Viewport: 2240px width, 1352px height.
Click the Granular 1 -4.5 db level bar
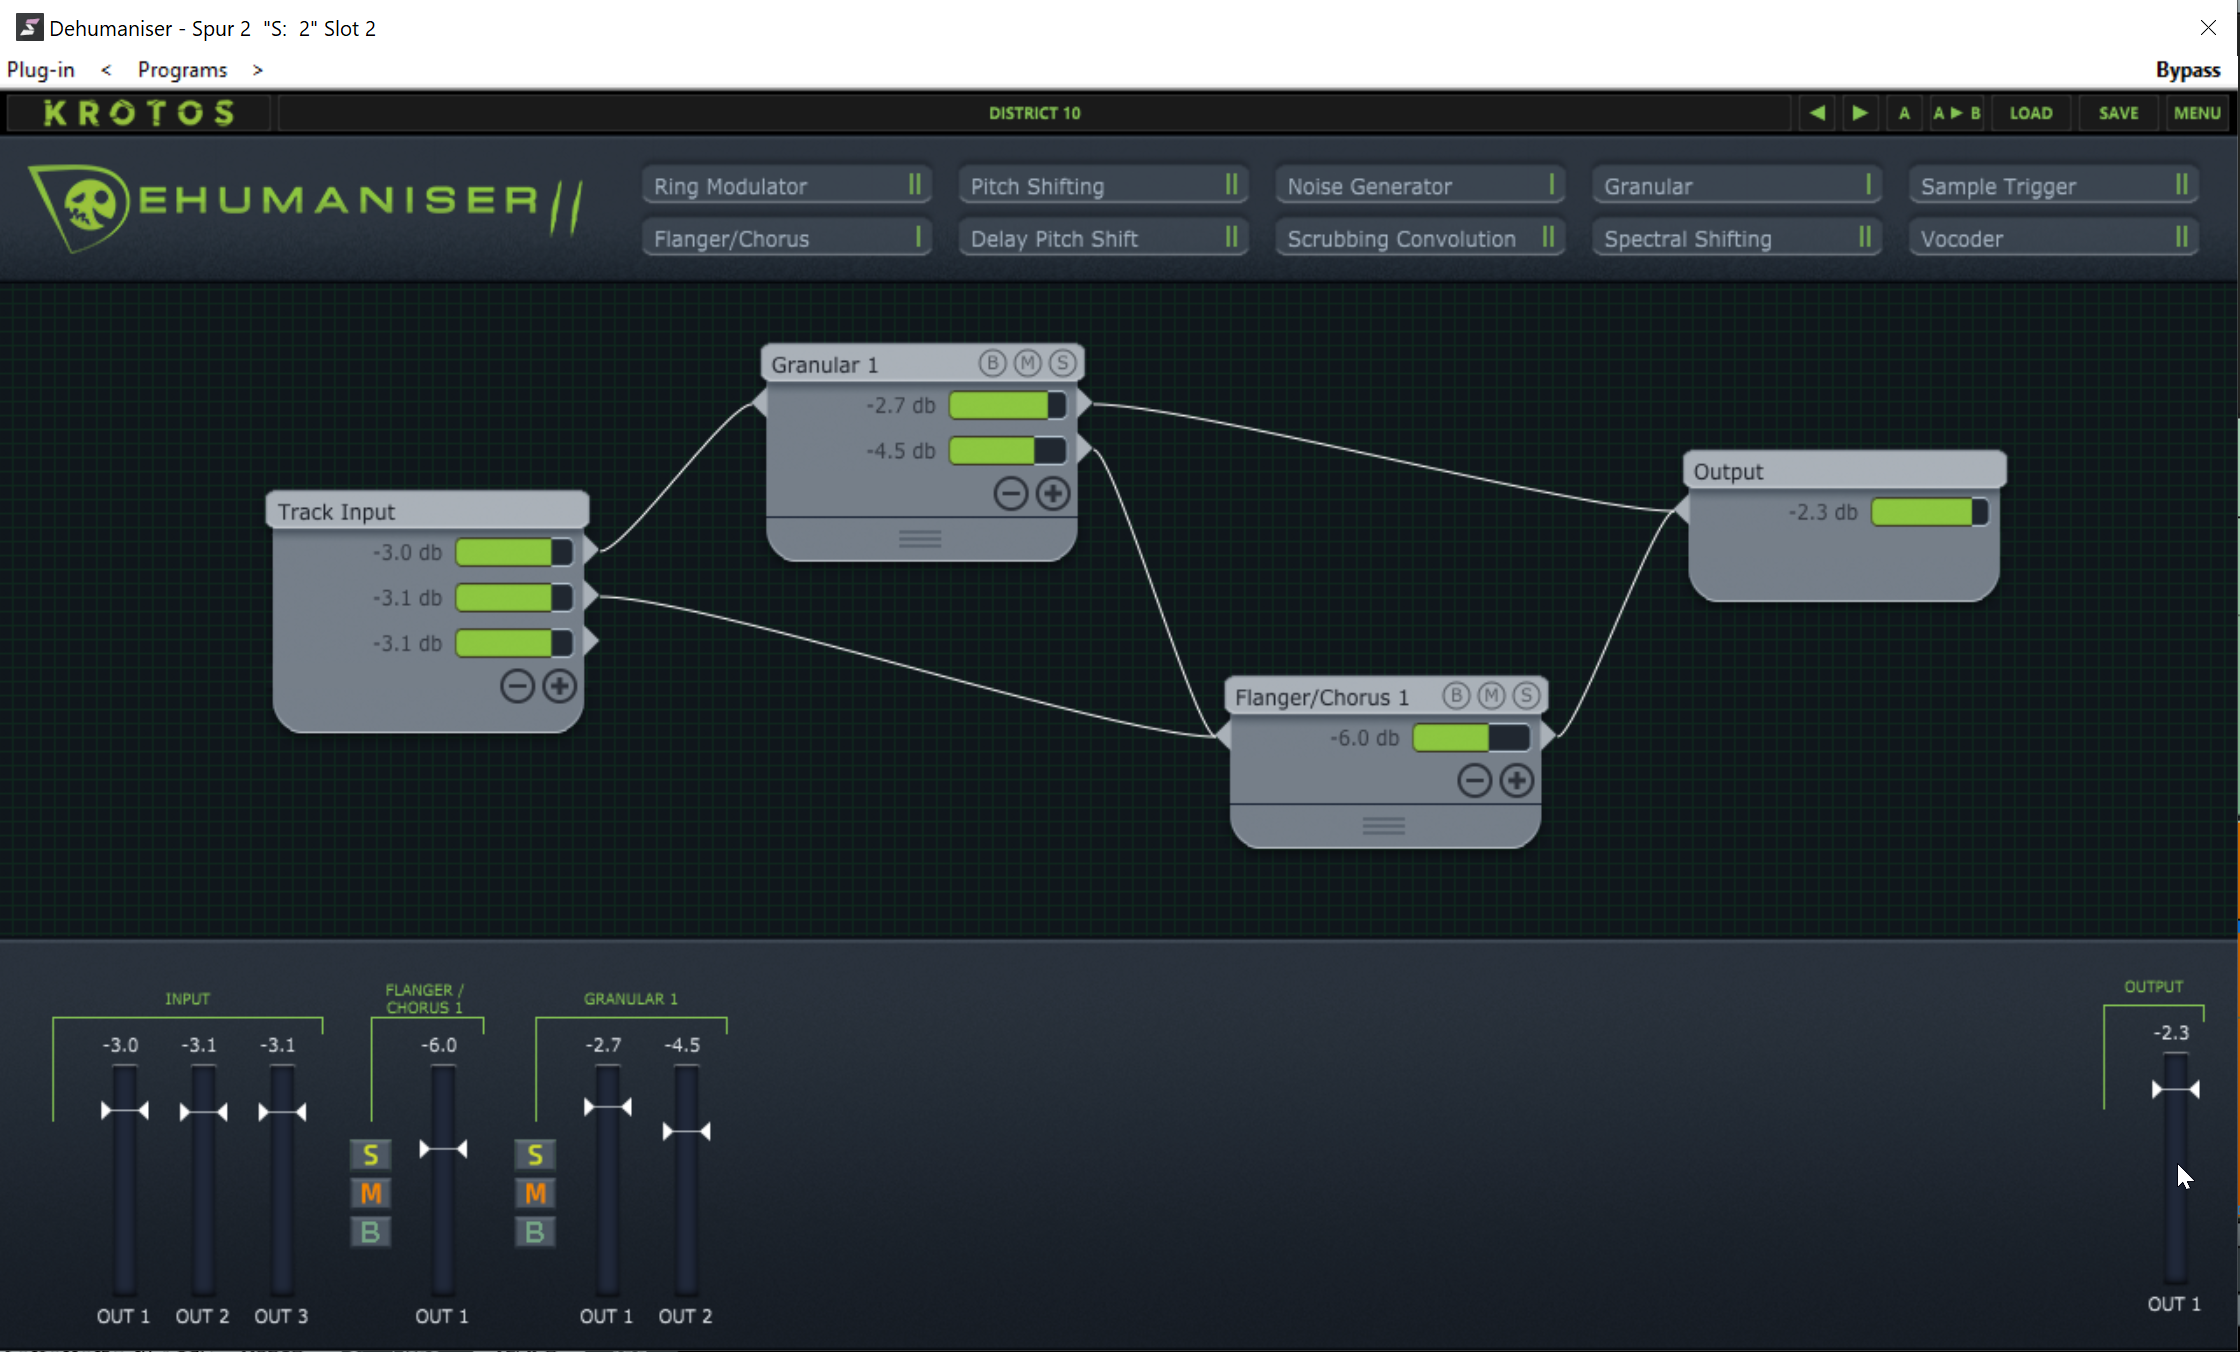click(x=1008, y=451)
